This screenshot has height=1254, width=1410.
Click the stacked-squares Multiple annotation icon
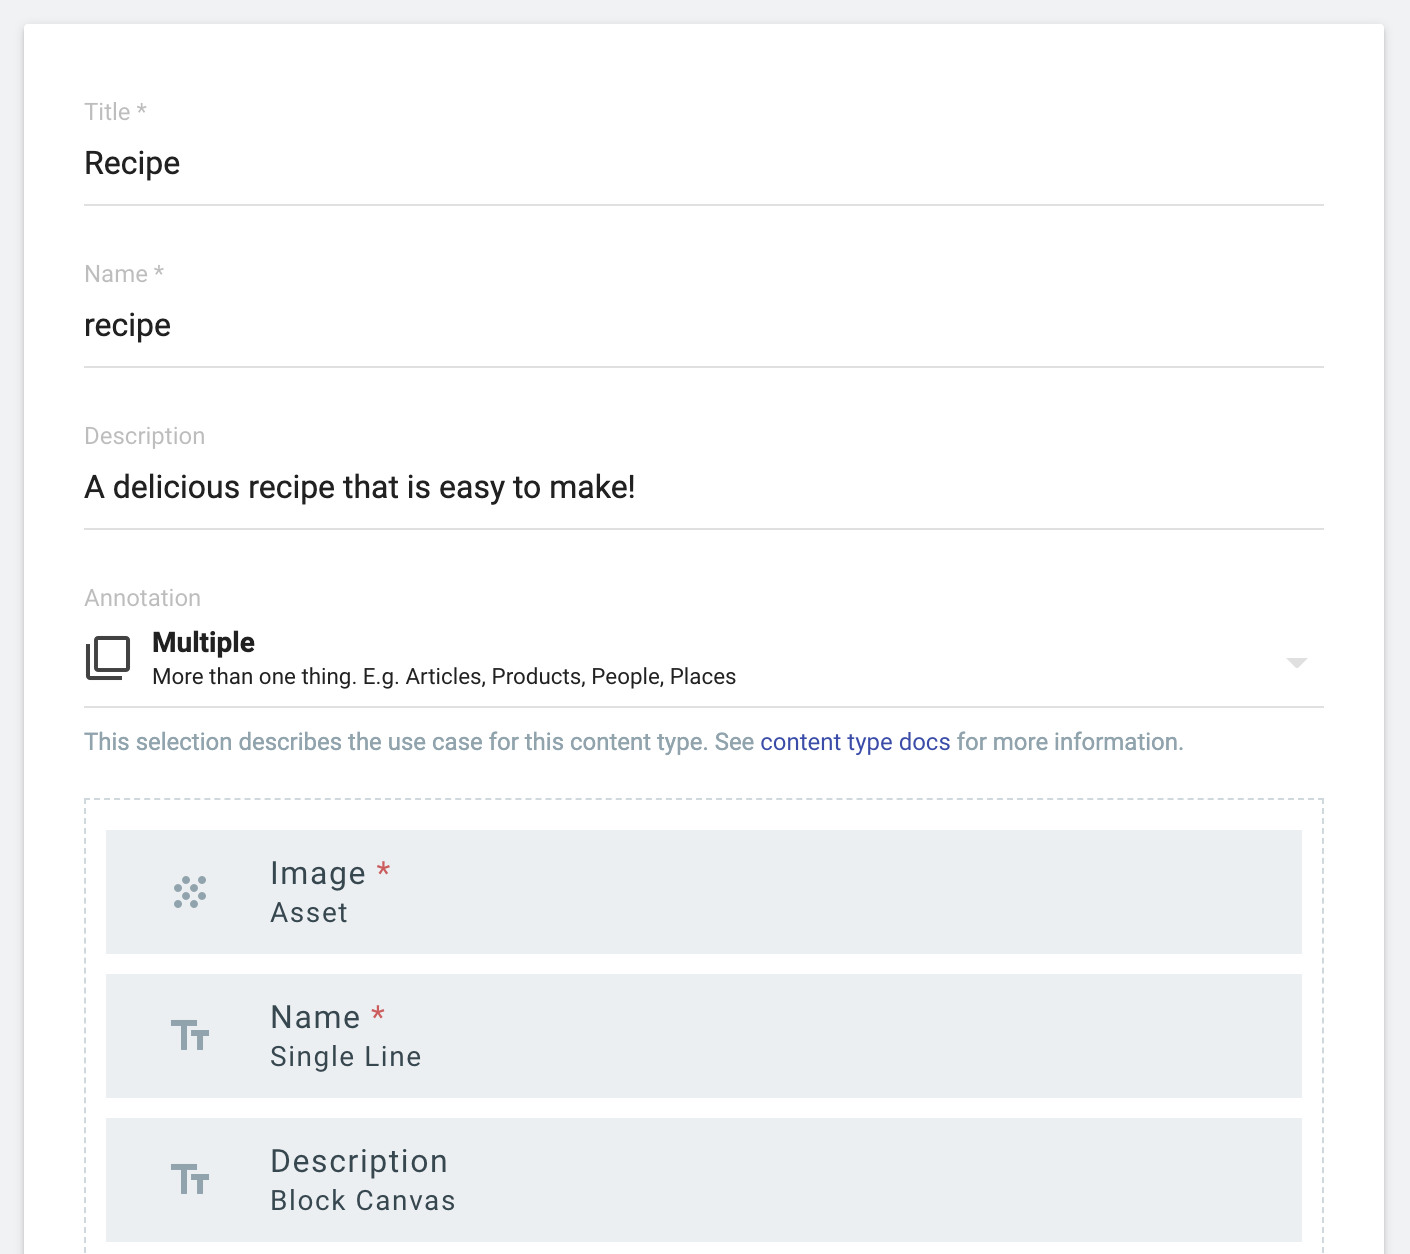pyautogui.click(x=108, y=658)
